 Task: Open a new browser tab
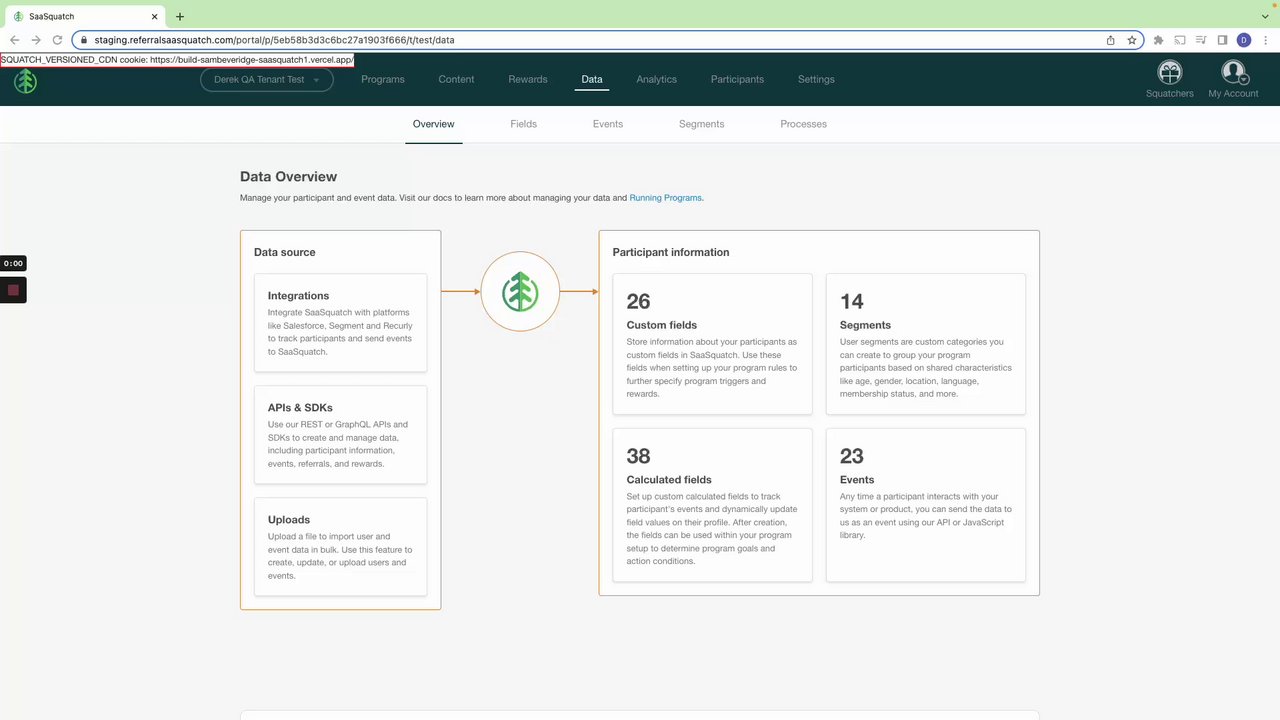coord(180,16)
